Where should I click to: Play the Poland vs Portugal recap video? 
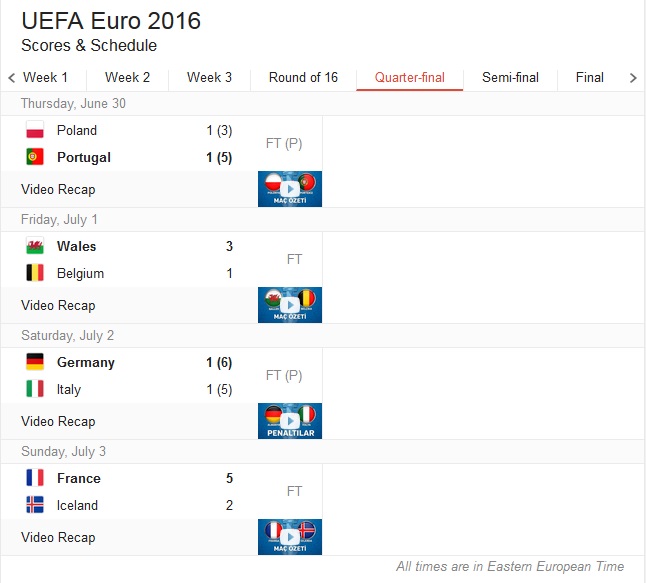pos(290,189)
